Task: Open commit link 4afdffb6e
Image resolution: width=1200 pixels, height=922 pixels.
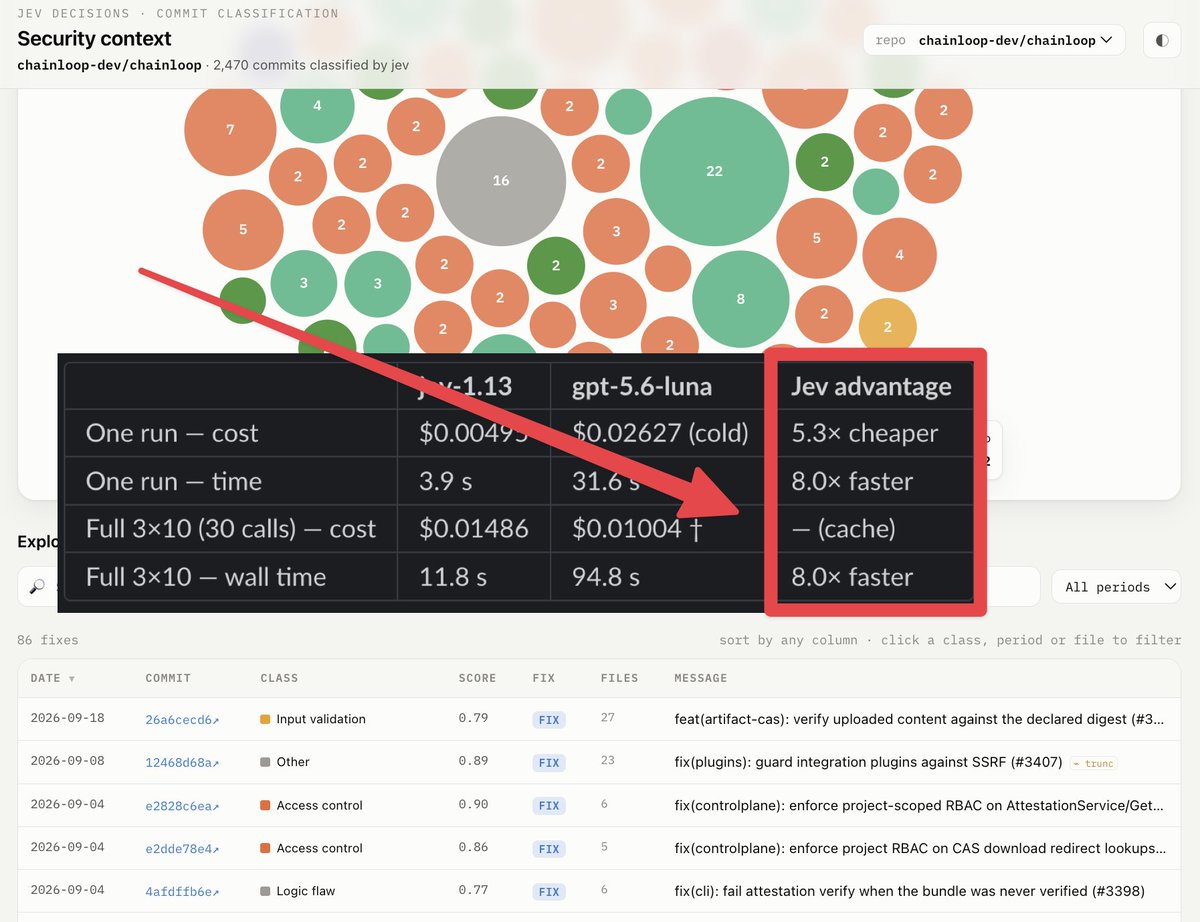Action: pos(182,891)
